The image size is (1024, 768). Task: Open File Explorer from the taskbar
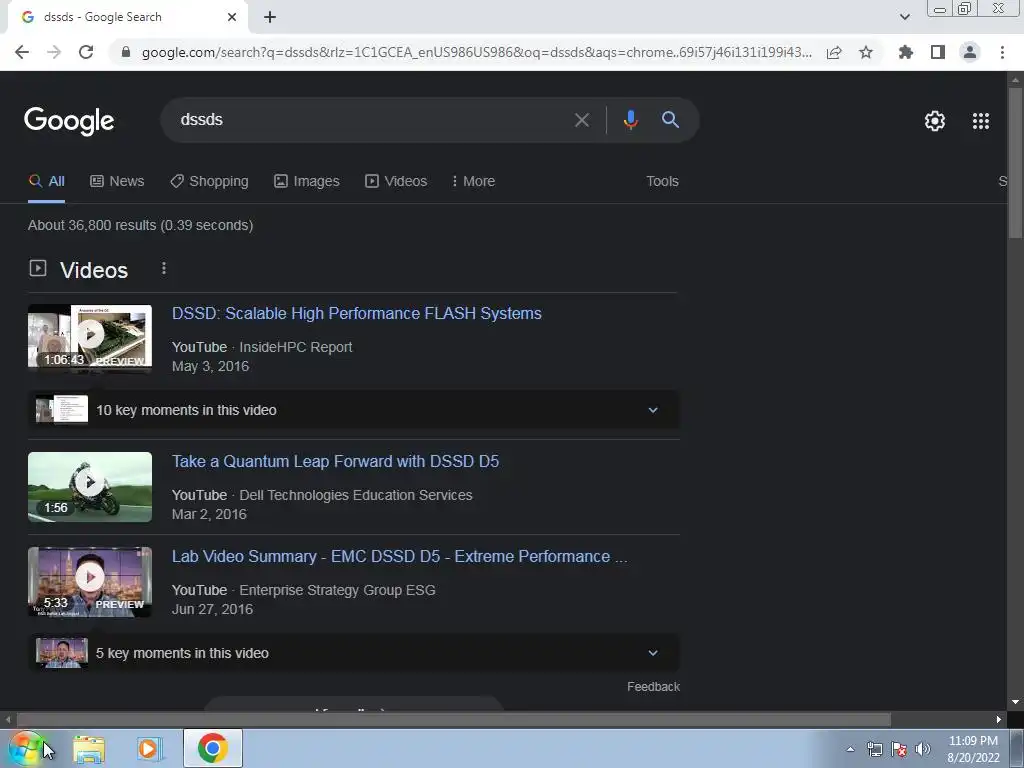coord(89,749)
